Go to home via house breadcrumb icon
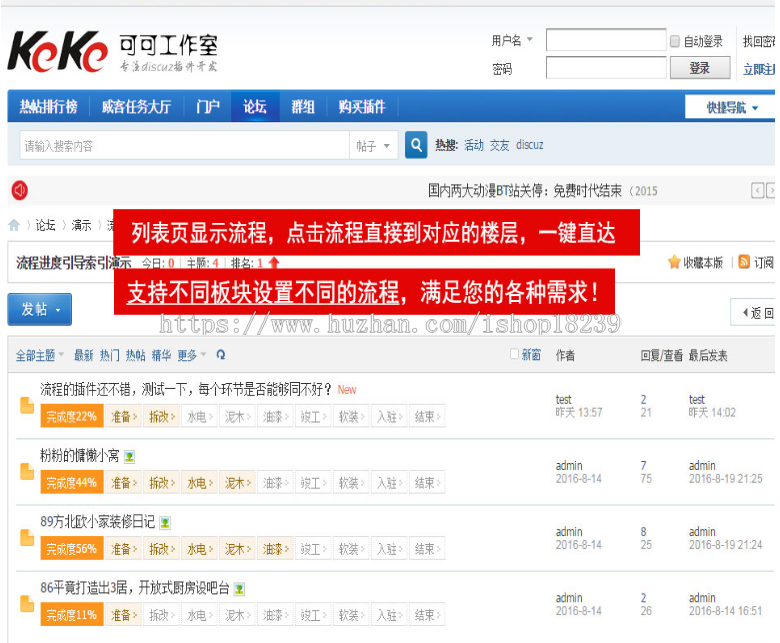 coord(14,225)
